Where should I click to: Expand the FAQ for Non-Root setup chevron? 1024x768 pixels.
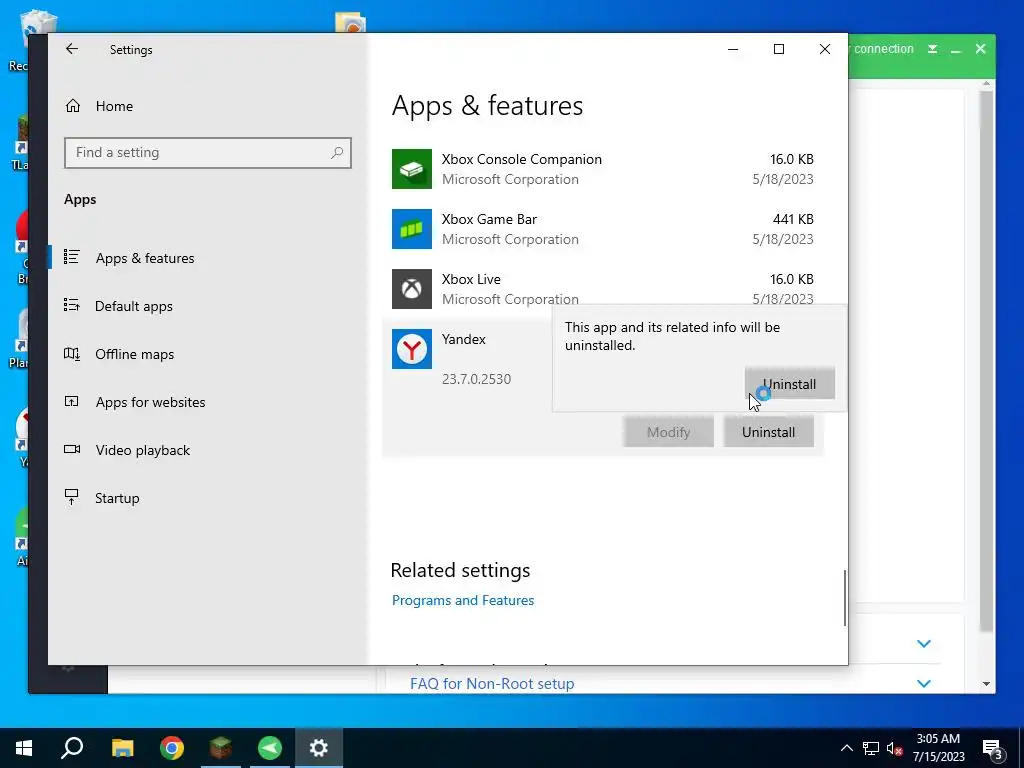pyautogui.click(x=923, y=684)
